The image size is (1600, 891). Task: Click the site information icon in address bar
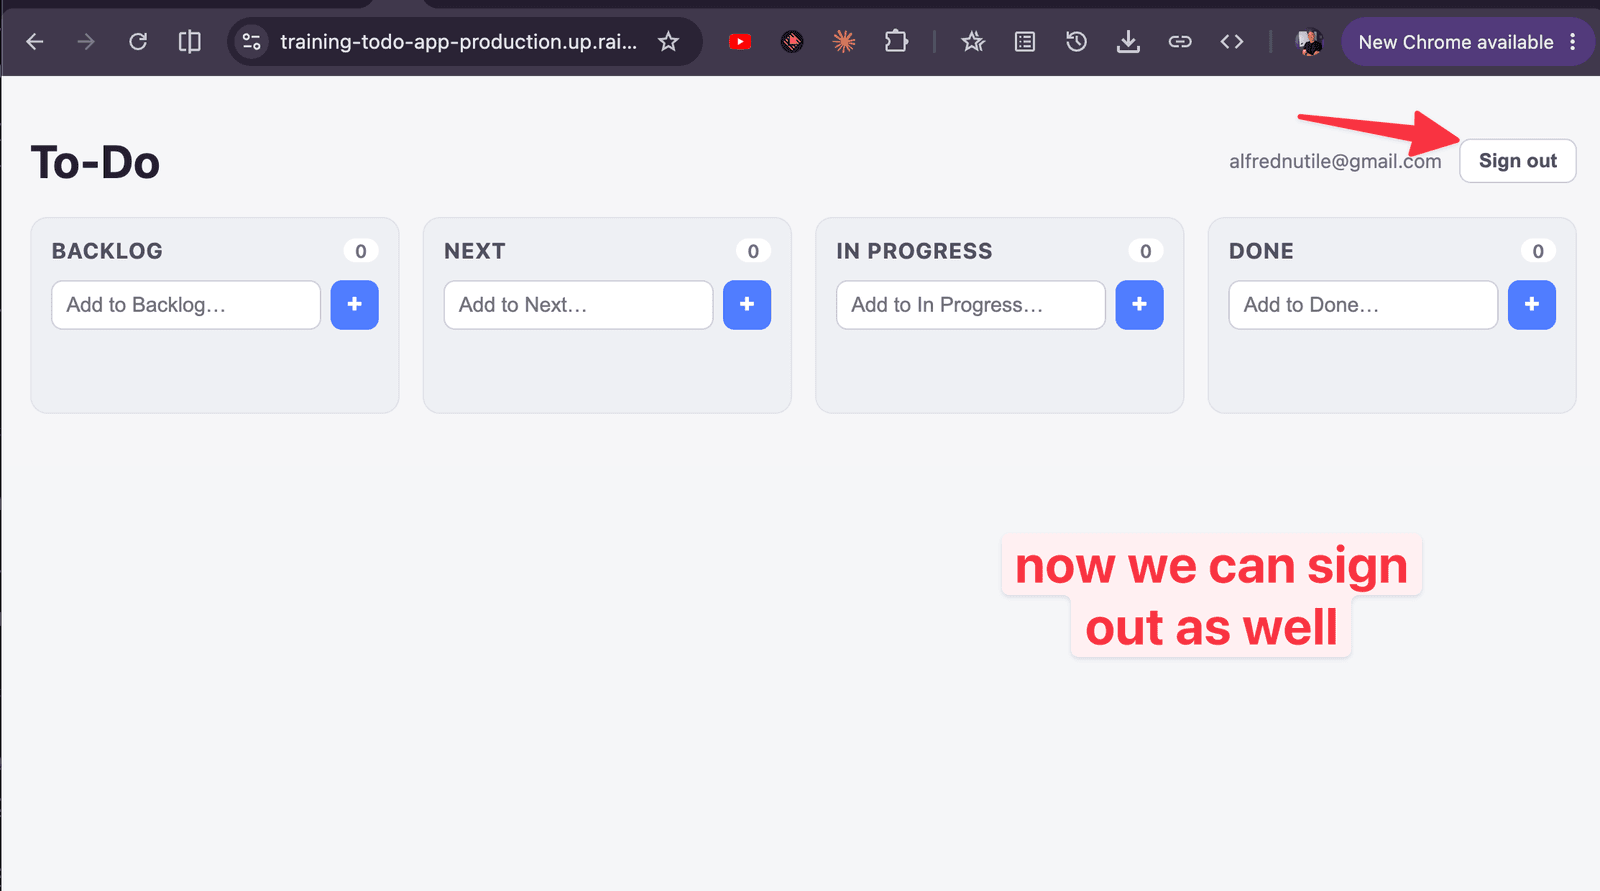(x=252, y=42)
